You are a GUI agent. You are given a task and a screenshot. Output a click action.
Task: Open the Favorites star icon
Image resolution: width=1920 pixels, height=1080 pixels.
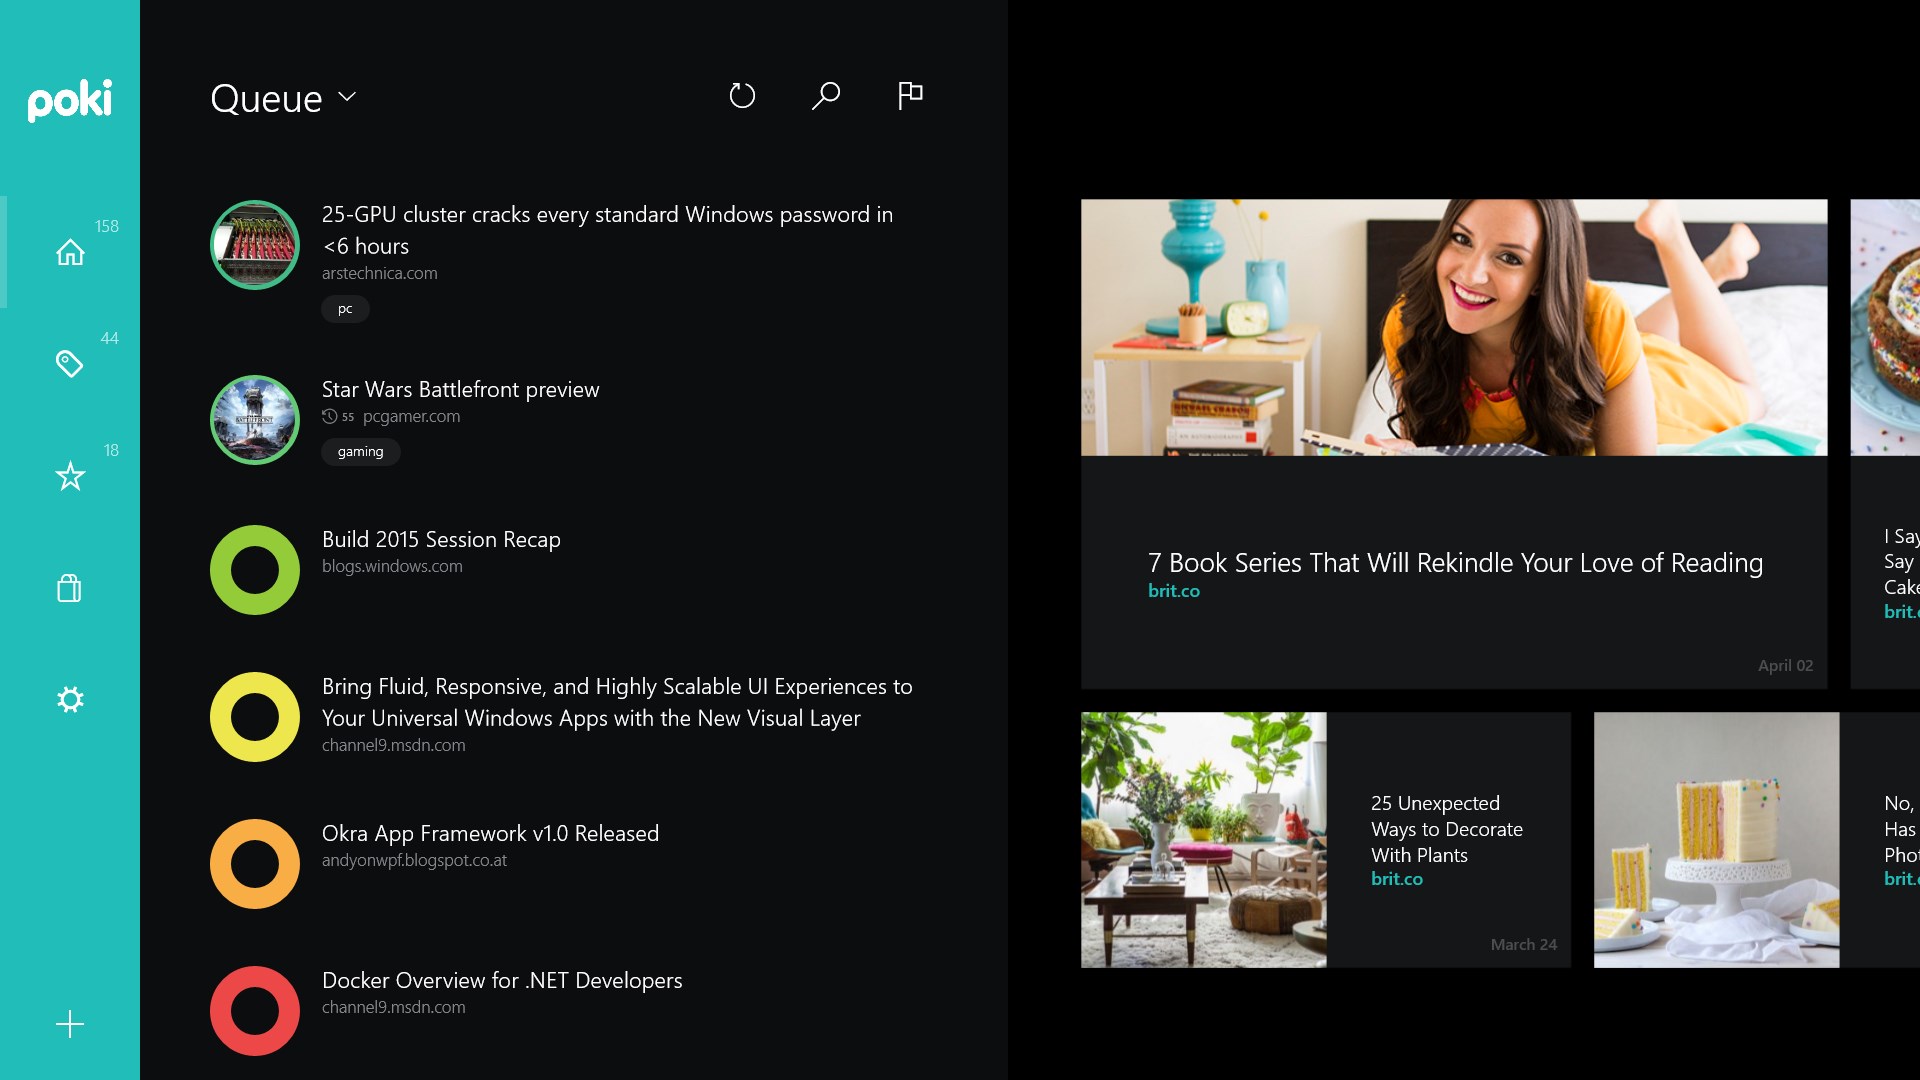70,476
